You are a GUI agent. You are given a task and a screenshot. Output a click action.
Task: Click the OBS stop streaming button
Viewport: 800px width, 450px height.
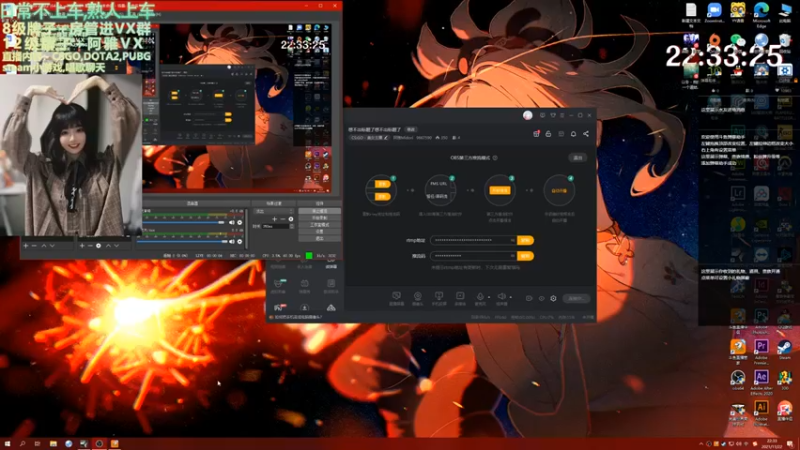[x=319, y=211]
